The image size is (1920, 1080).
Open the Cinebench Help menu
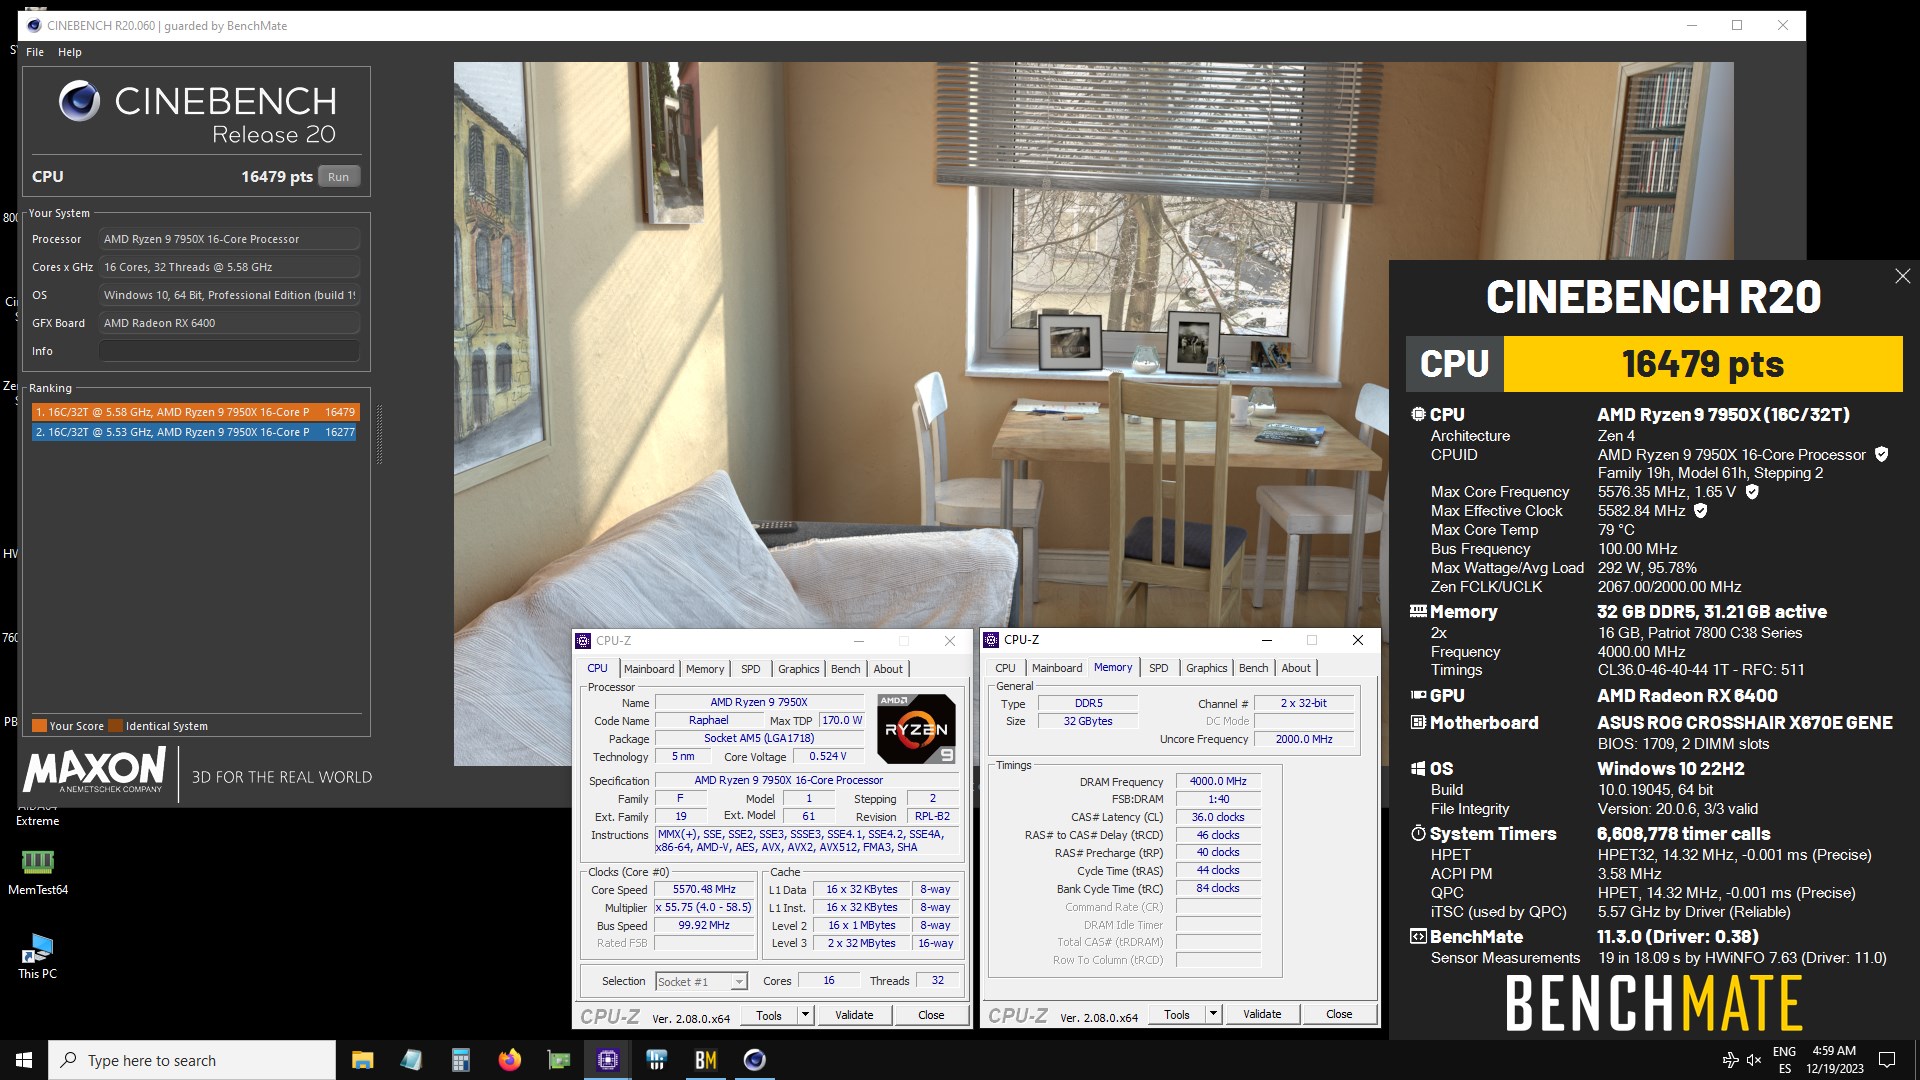coord(70,52)
